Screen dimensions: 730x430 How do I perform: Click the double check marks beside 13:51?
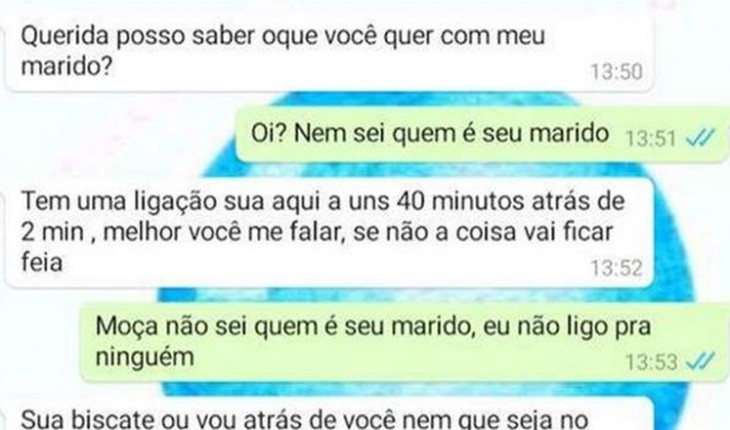701,138
